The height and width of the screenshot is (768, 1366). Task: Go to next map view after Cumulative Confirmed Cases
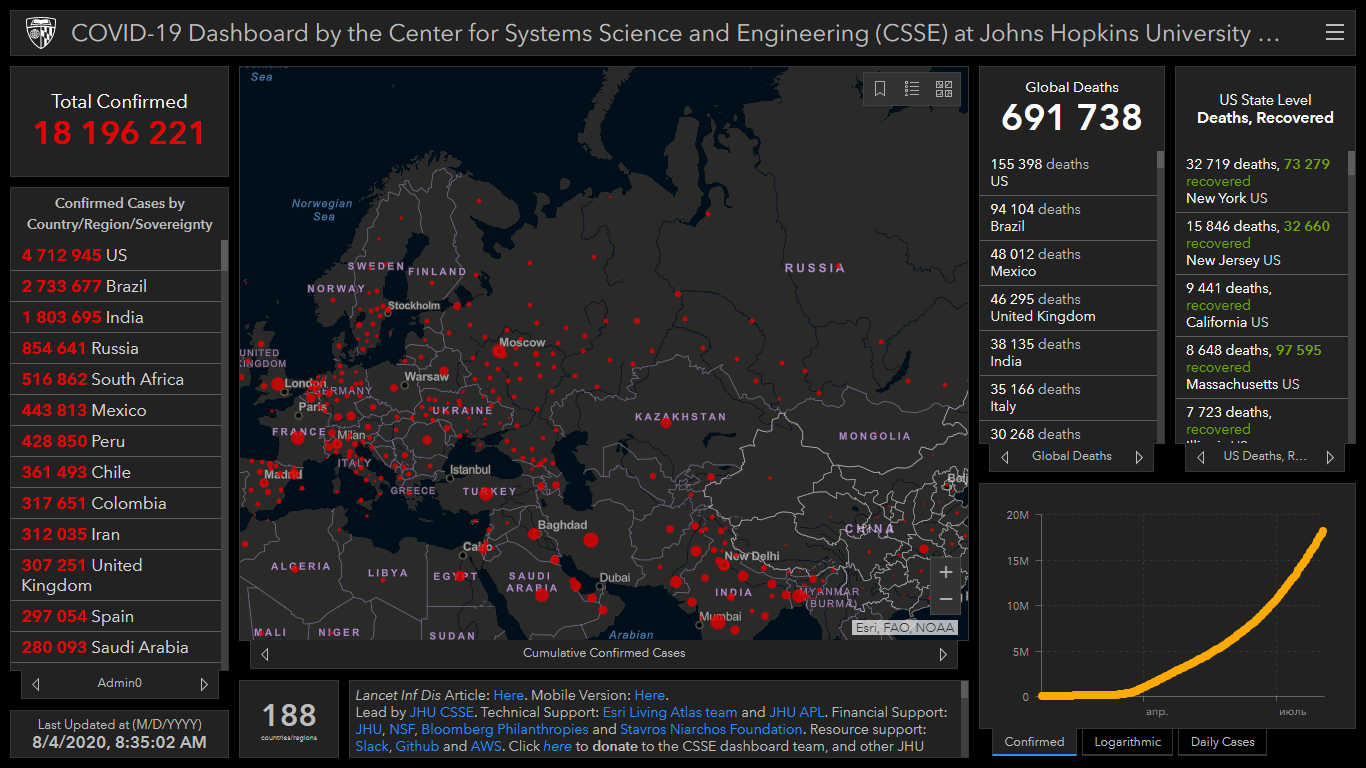942,654
